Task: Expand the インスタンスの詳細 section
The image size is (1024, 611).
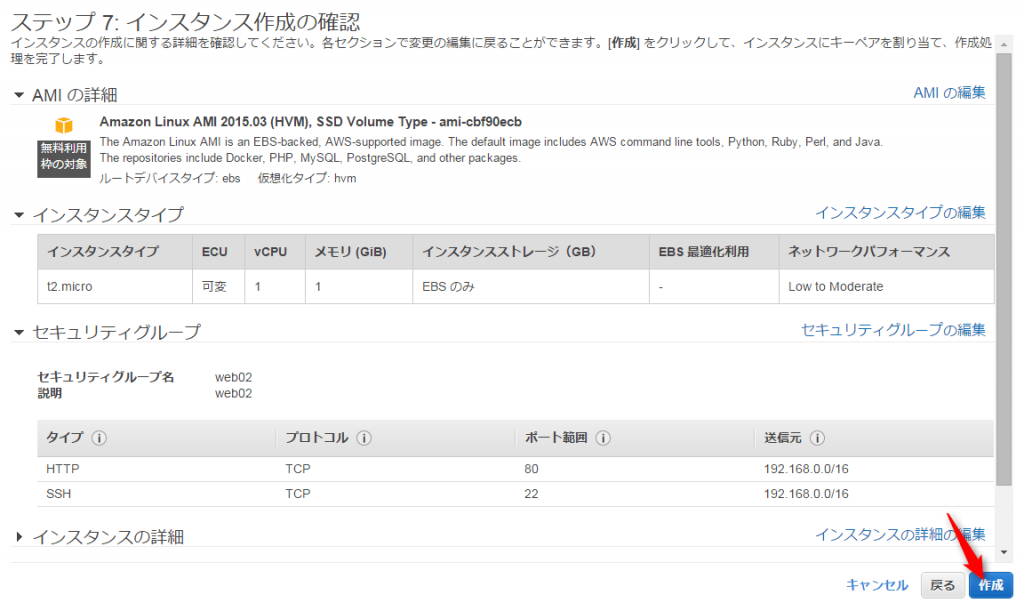Action: (x=19, y=537)
